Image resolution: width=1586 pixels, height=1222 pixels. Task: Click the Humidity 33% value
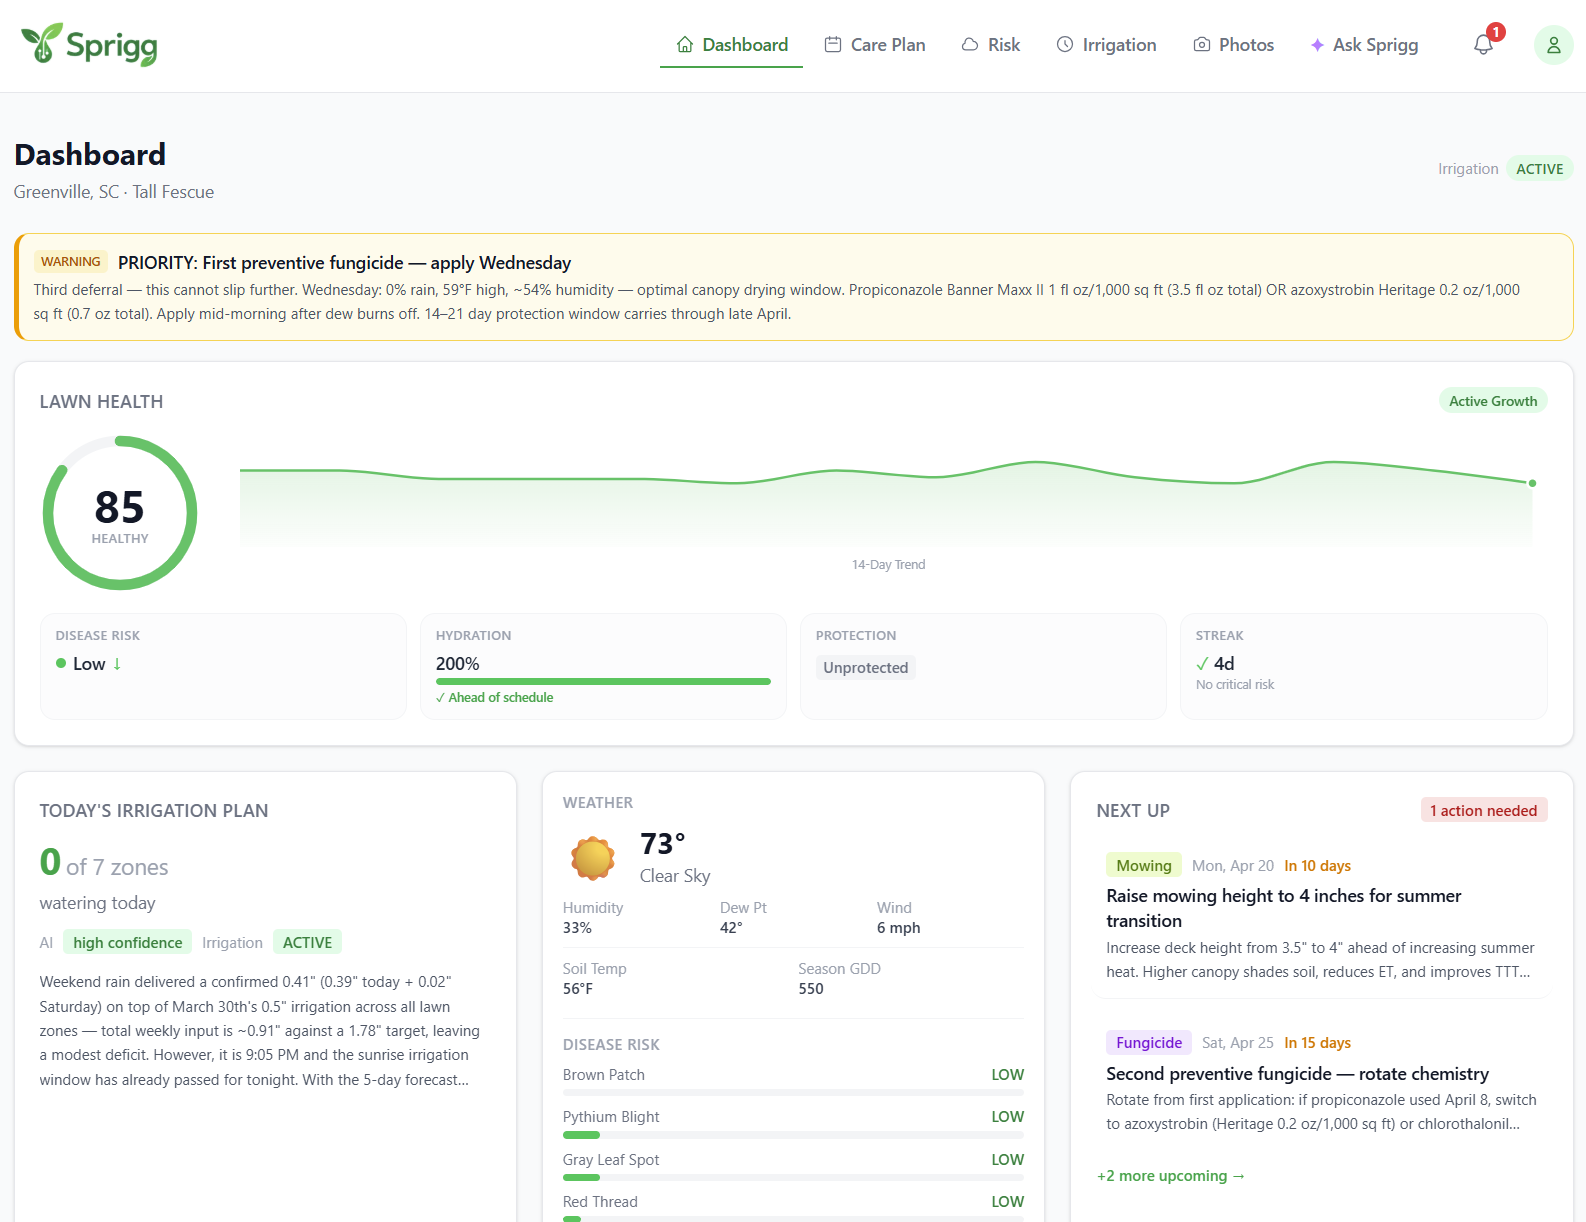pyautogui.click(x=577, y=928)
